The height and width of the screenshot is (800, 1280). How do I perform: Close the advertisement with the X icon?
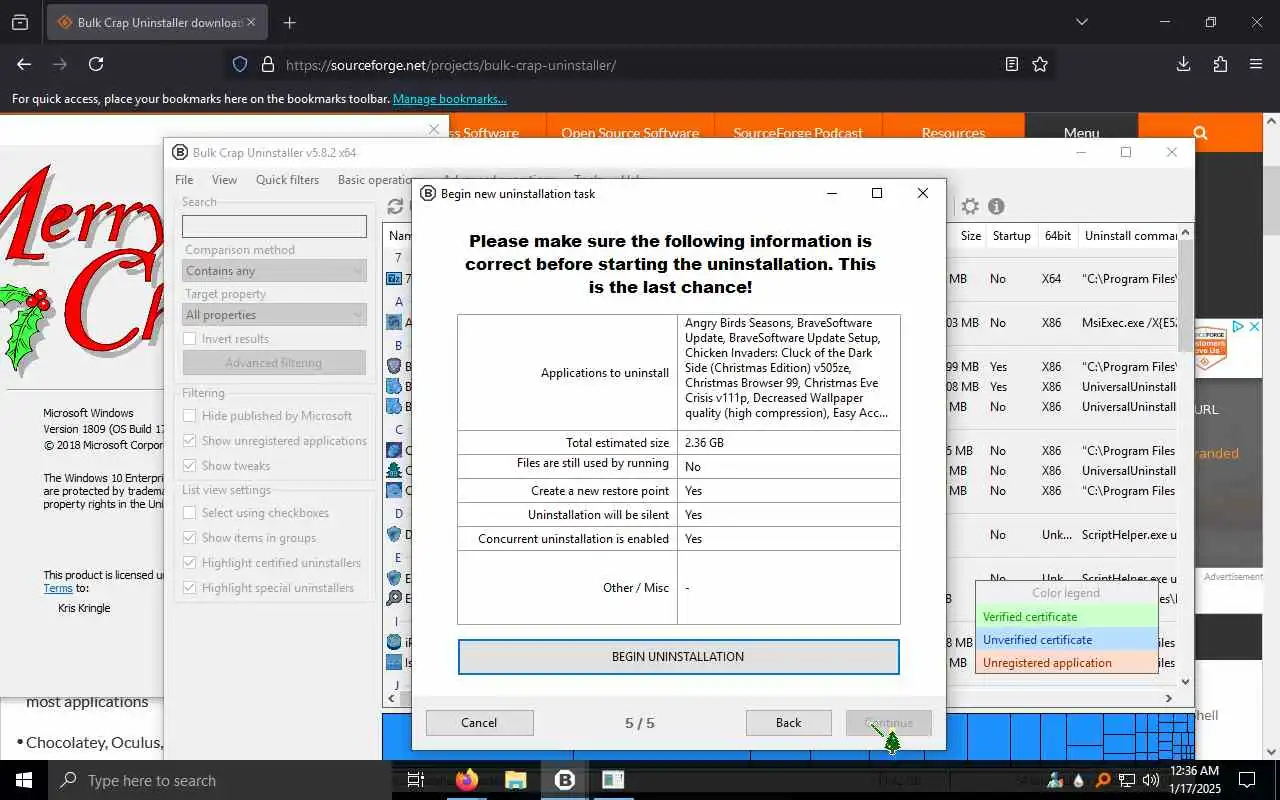[1254, 327]
